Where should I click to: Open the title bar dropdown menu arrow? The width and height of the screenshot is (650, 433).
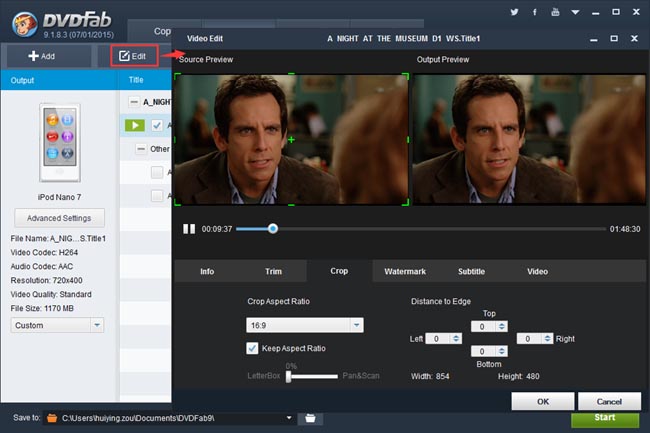[x=575, y=12]
